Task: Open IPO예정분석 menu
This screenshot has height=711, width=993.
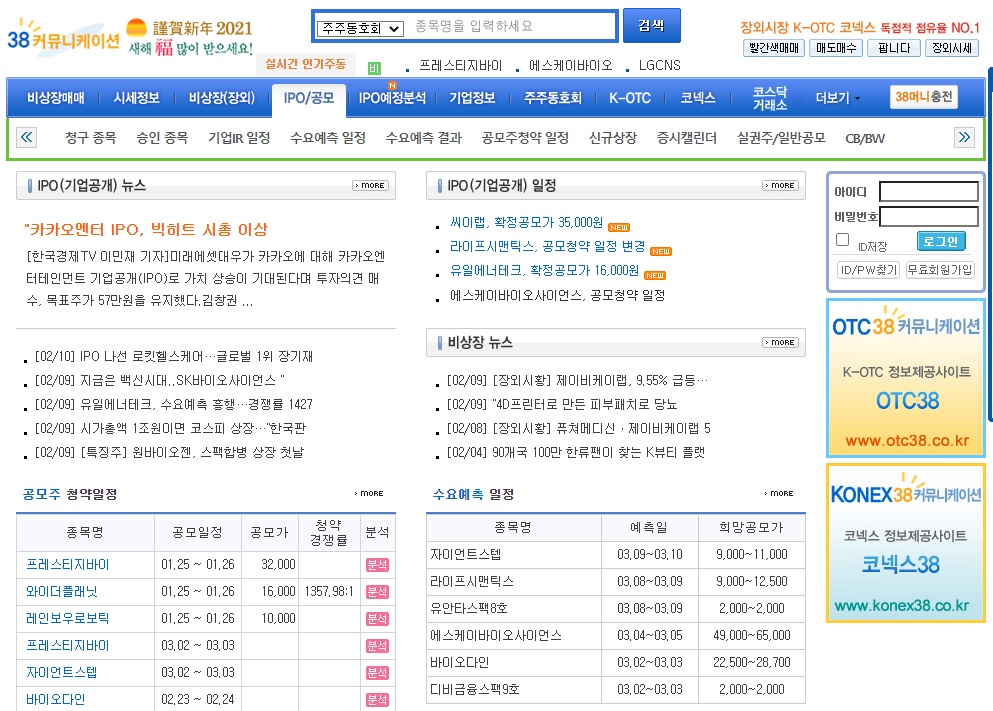Action: pos(392,98)
